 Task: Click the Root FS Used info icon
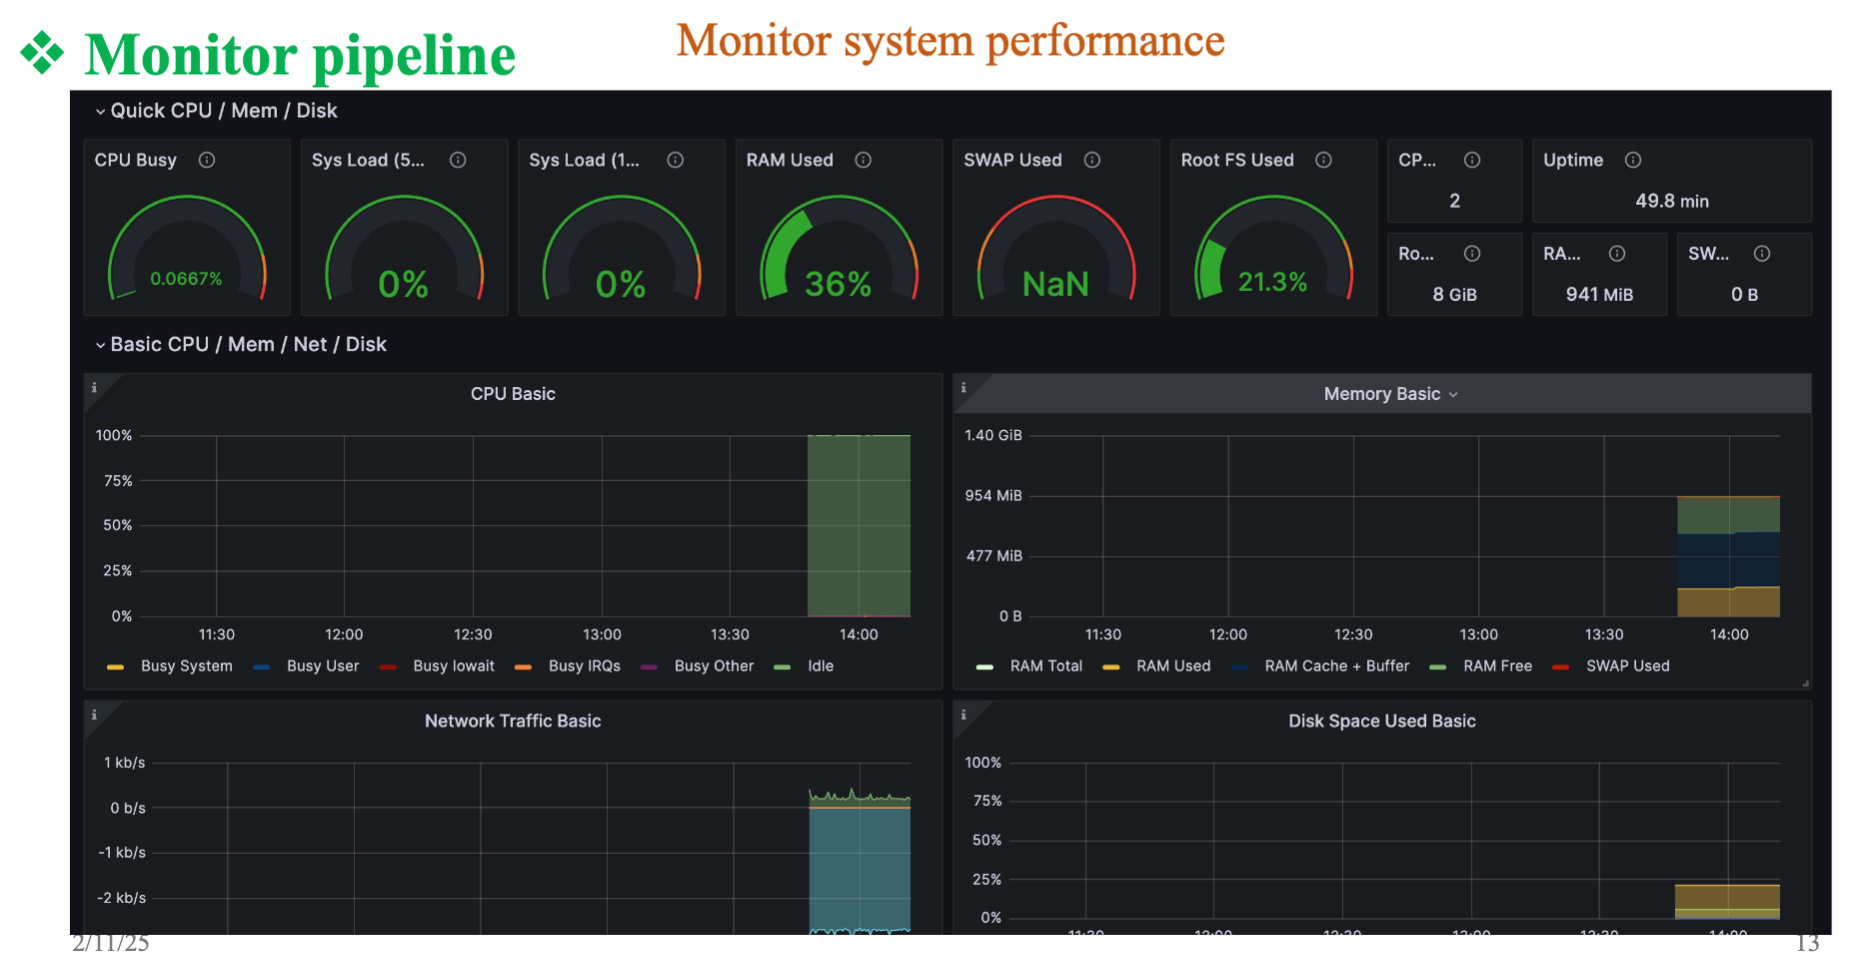click(1323, 160)
